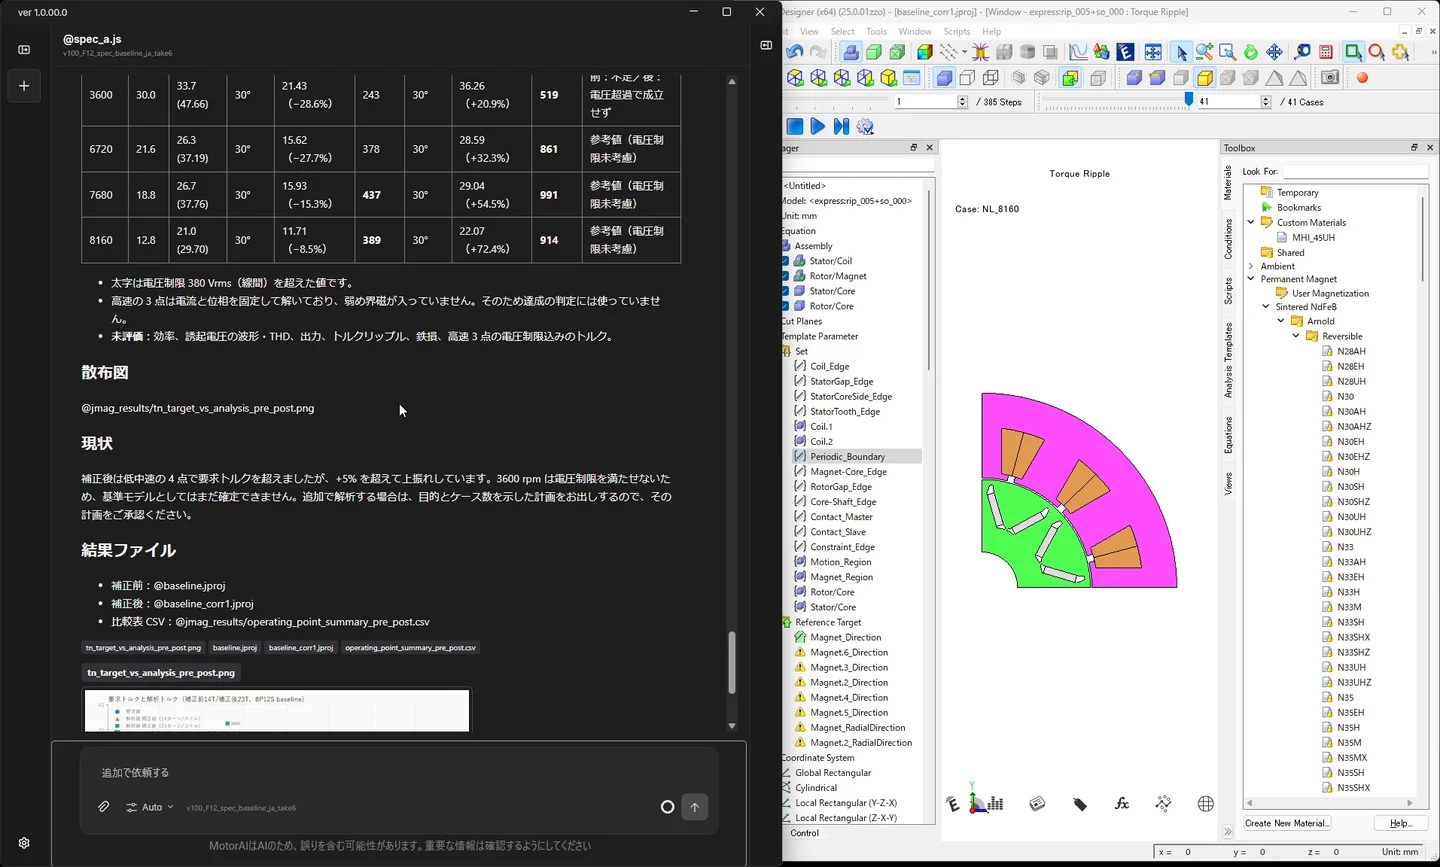Switch to the Conditions side tab
This screenshot has width=1440, height=867.
[x=1229, y=239]
